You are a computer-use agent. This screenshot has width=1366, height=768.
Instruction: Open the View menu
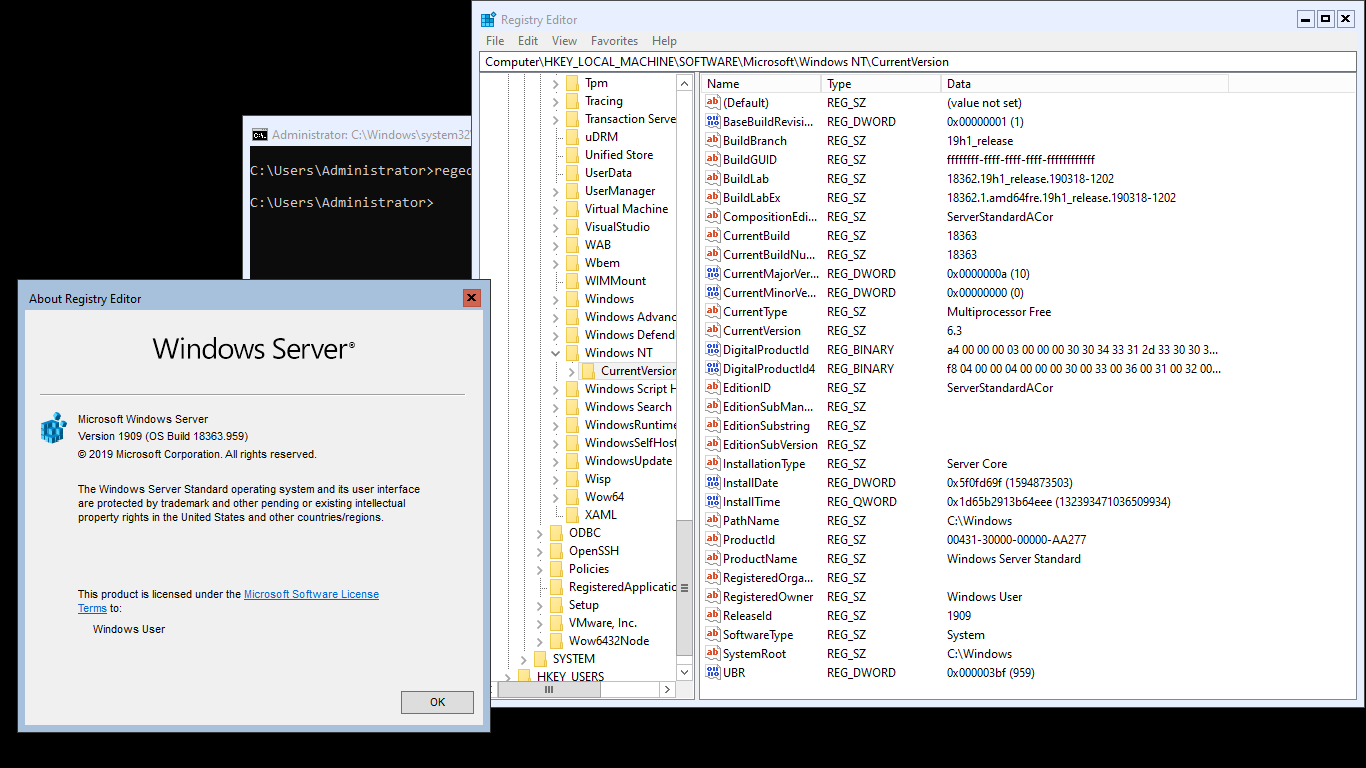click(x=564, y=41)
